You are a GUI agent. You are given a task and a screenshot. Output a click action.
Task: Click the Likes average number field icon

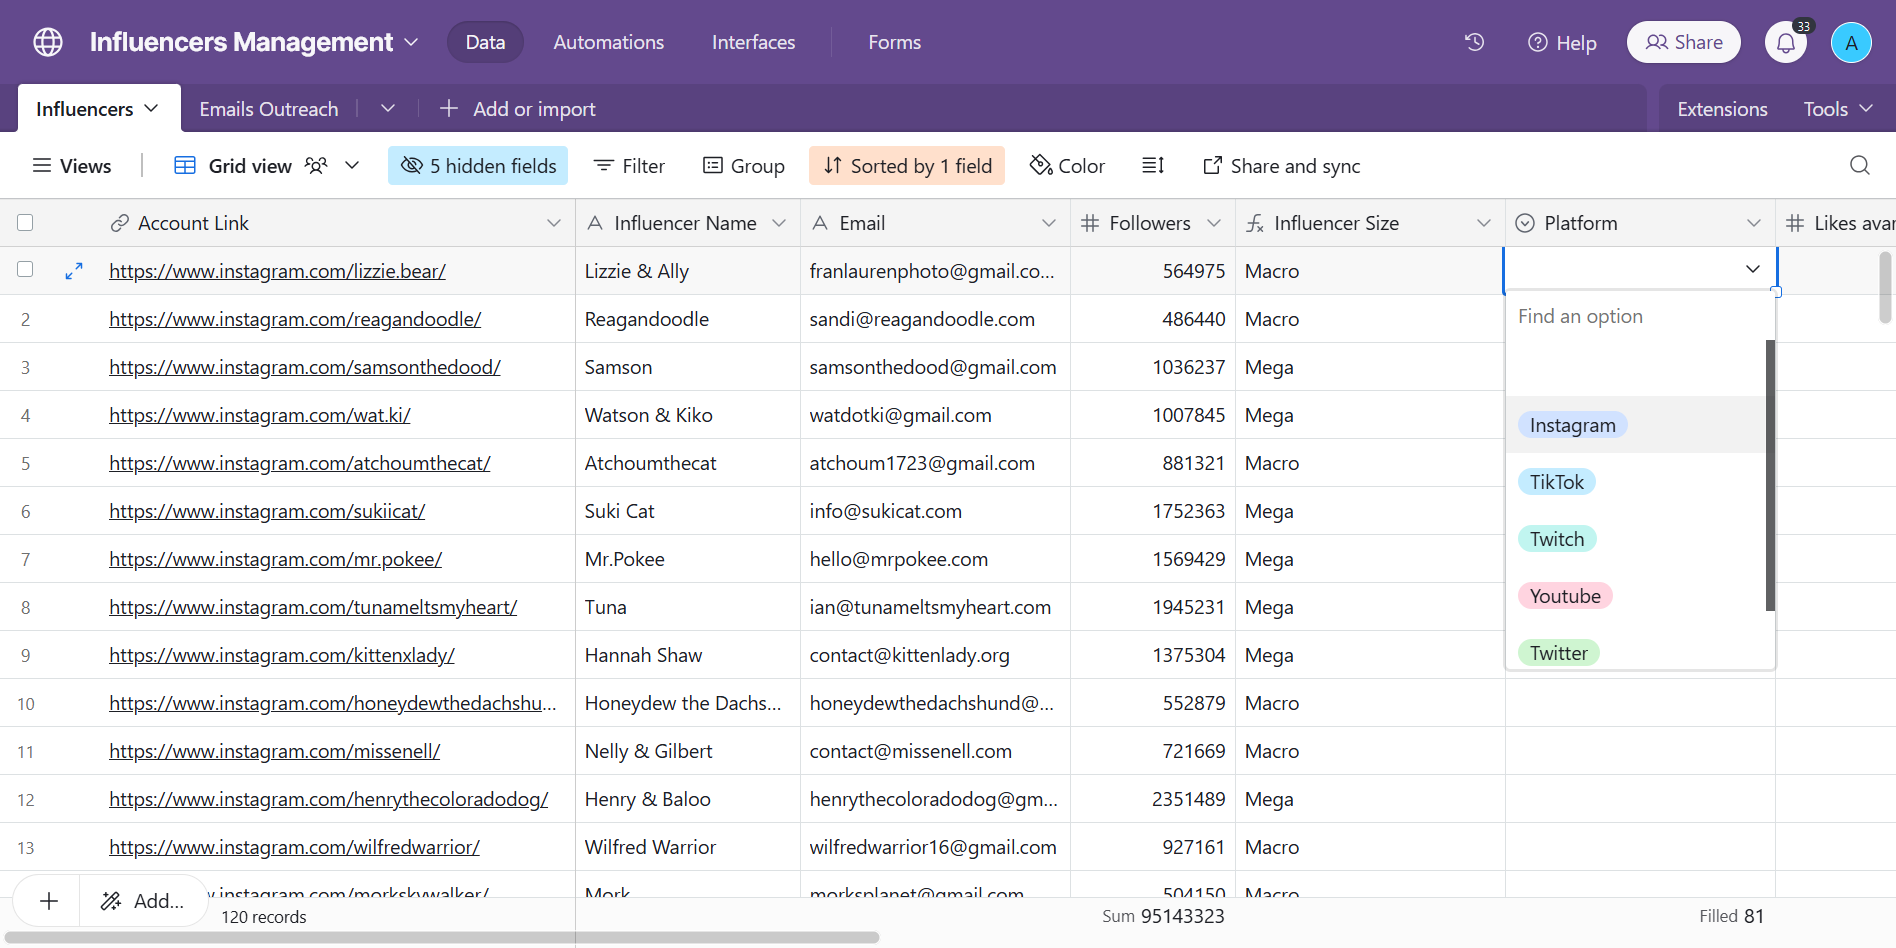1795,223
